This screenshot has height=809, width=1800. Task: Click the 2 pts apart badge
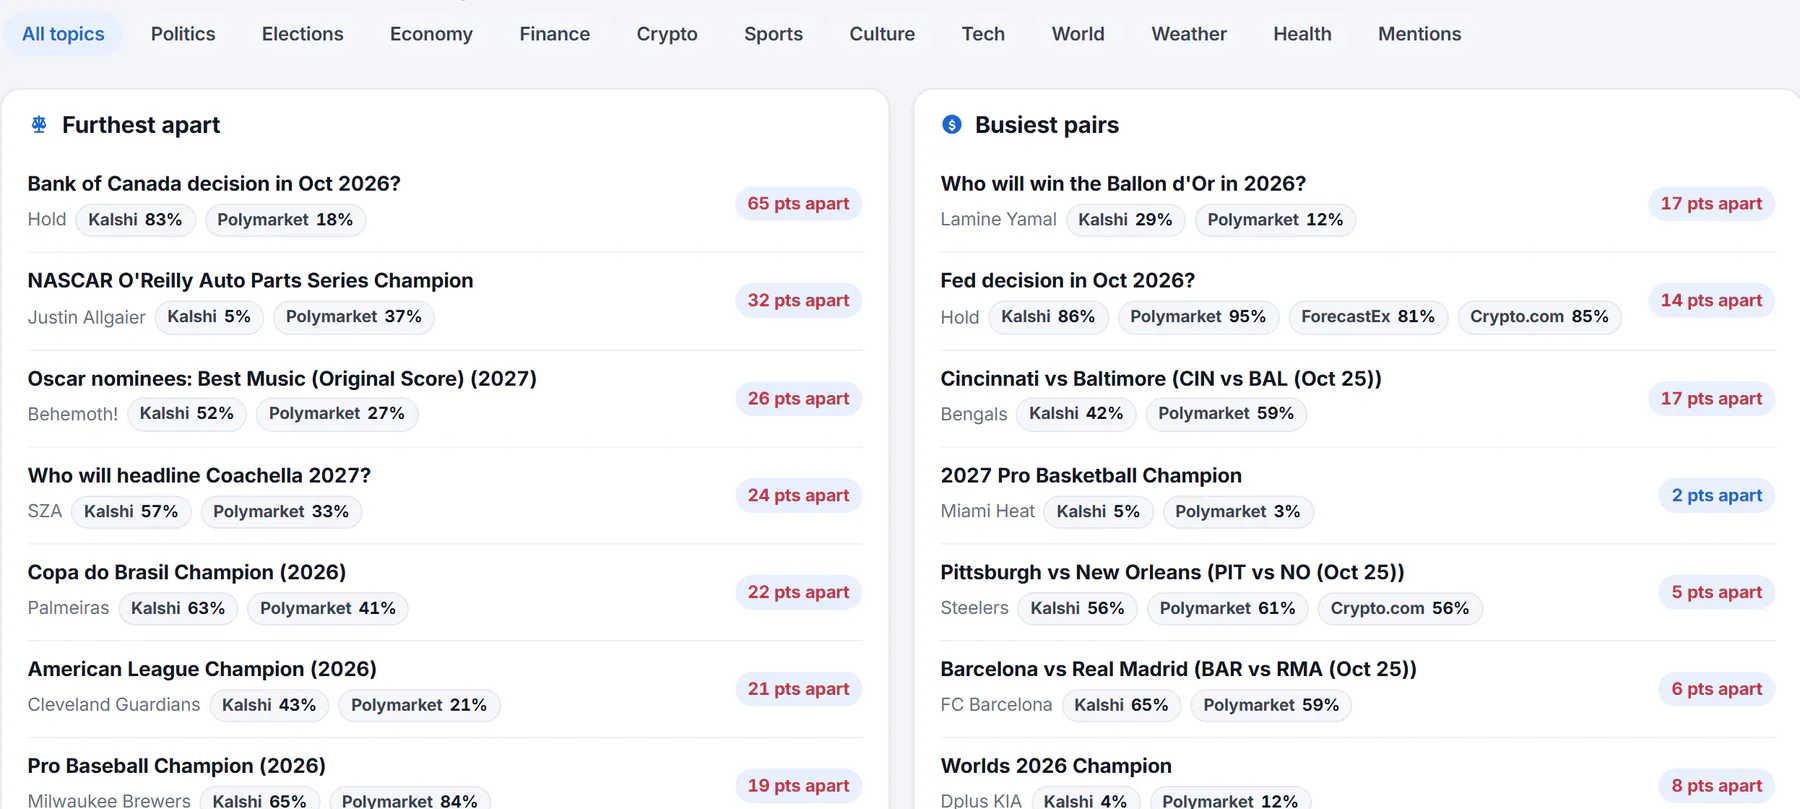point(1717,496)
